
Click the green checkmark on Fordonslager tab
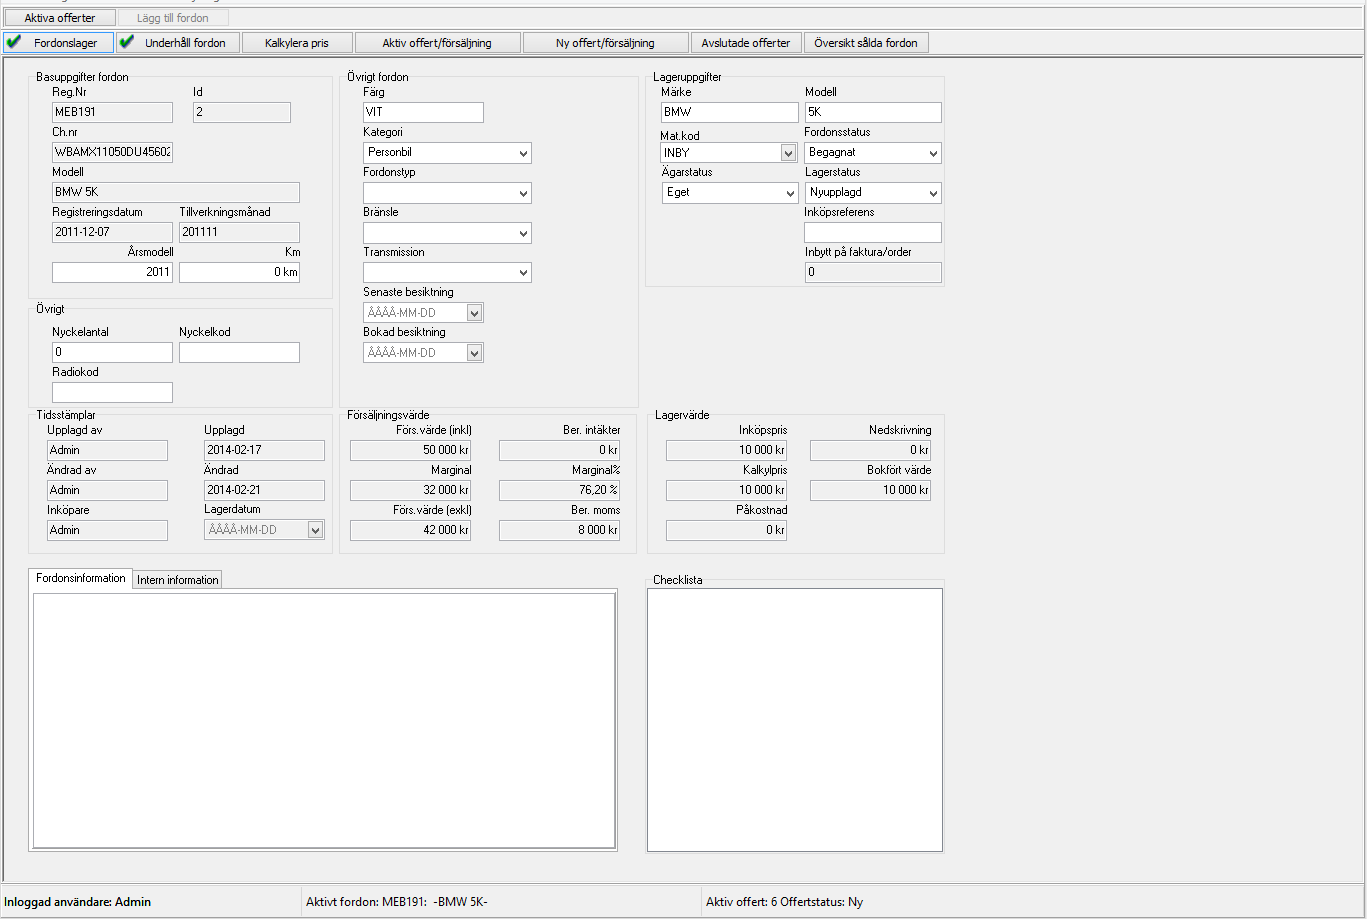pos(14,42)
